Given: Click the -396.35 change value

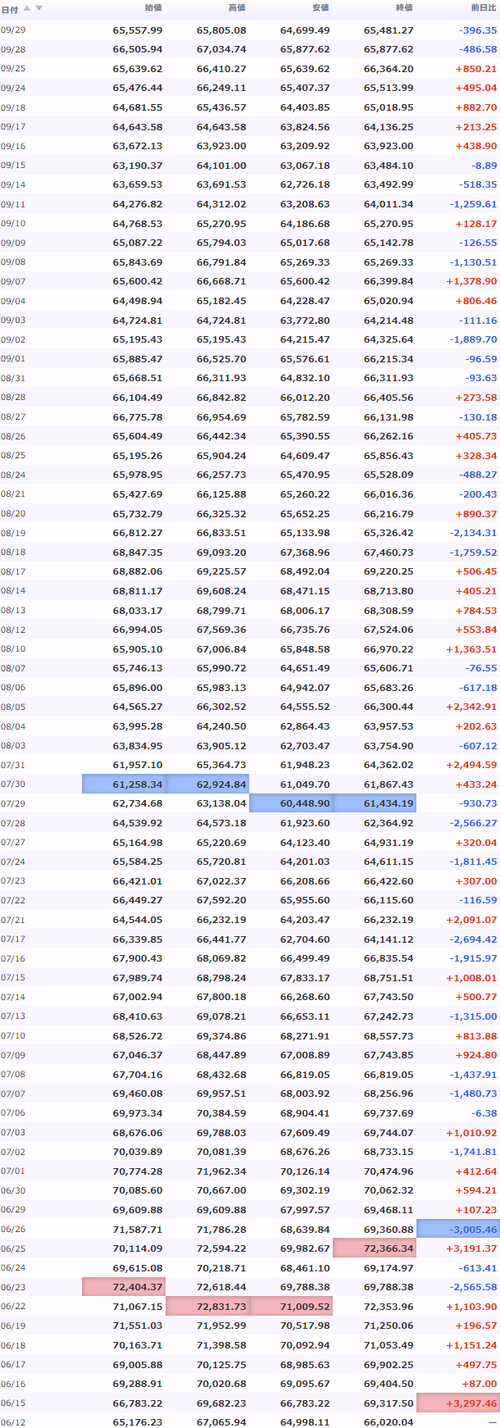Looking at the screenshot, I should 478,31.
